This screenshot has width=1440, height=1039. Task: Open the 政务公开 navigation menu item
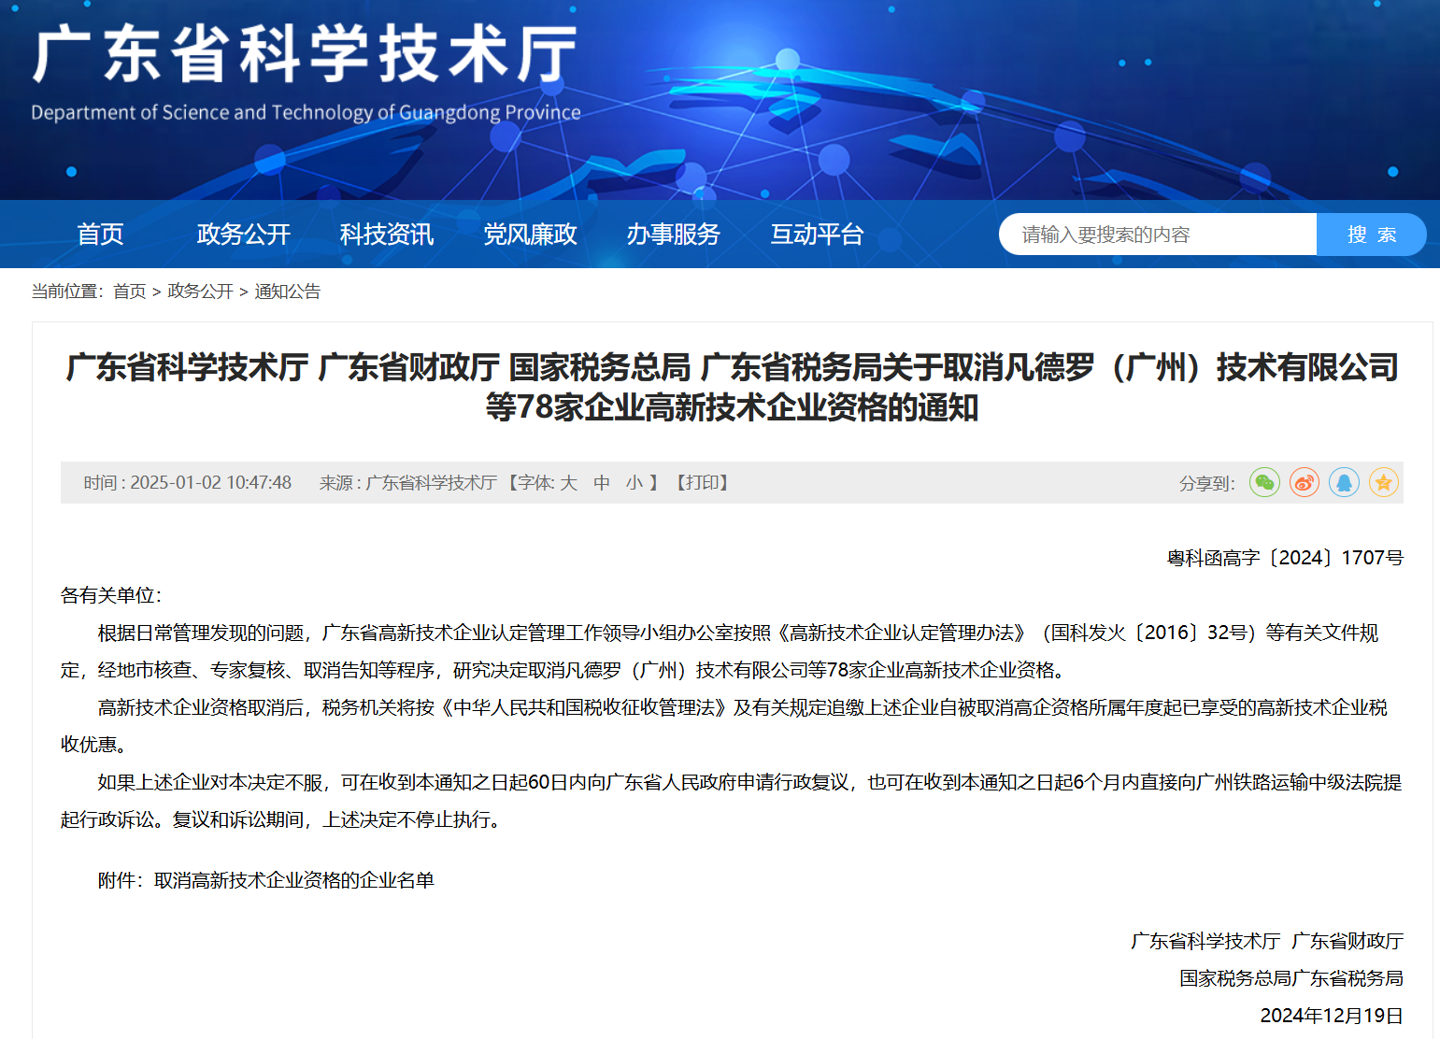pyautogui.click(x=242, y=234)
